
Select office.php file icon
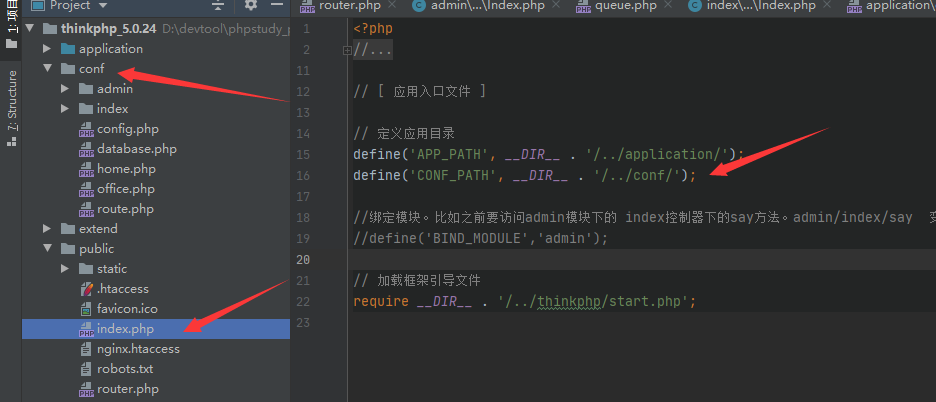pos(87,189)
